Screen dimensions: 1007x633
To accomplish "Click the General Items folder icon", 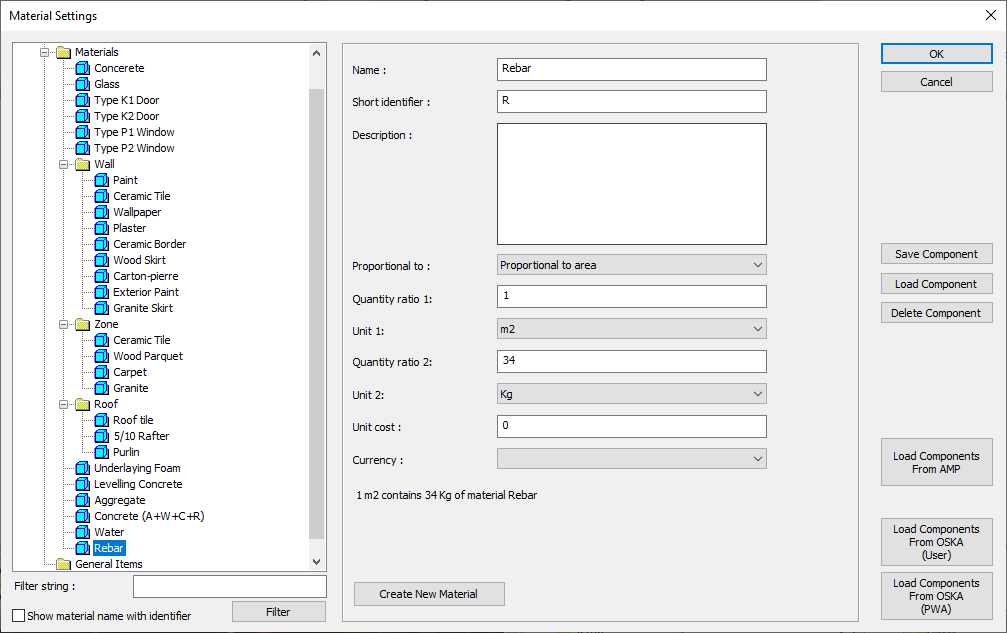I will click(64, 564).
